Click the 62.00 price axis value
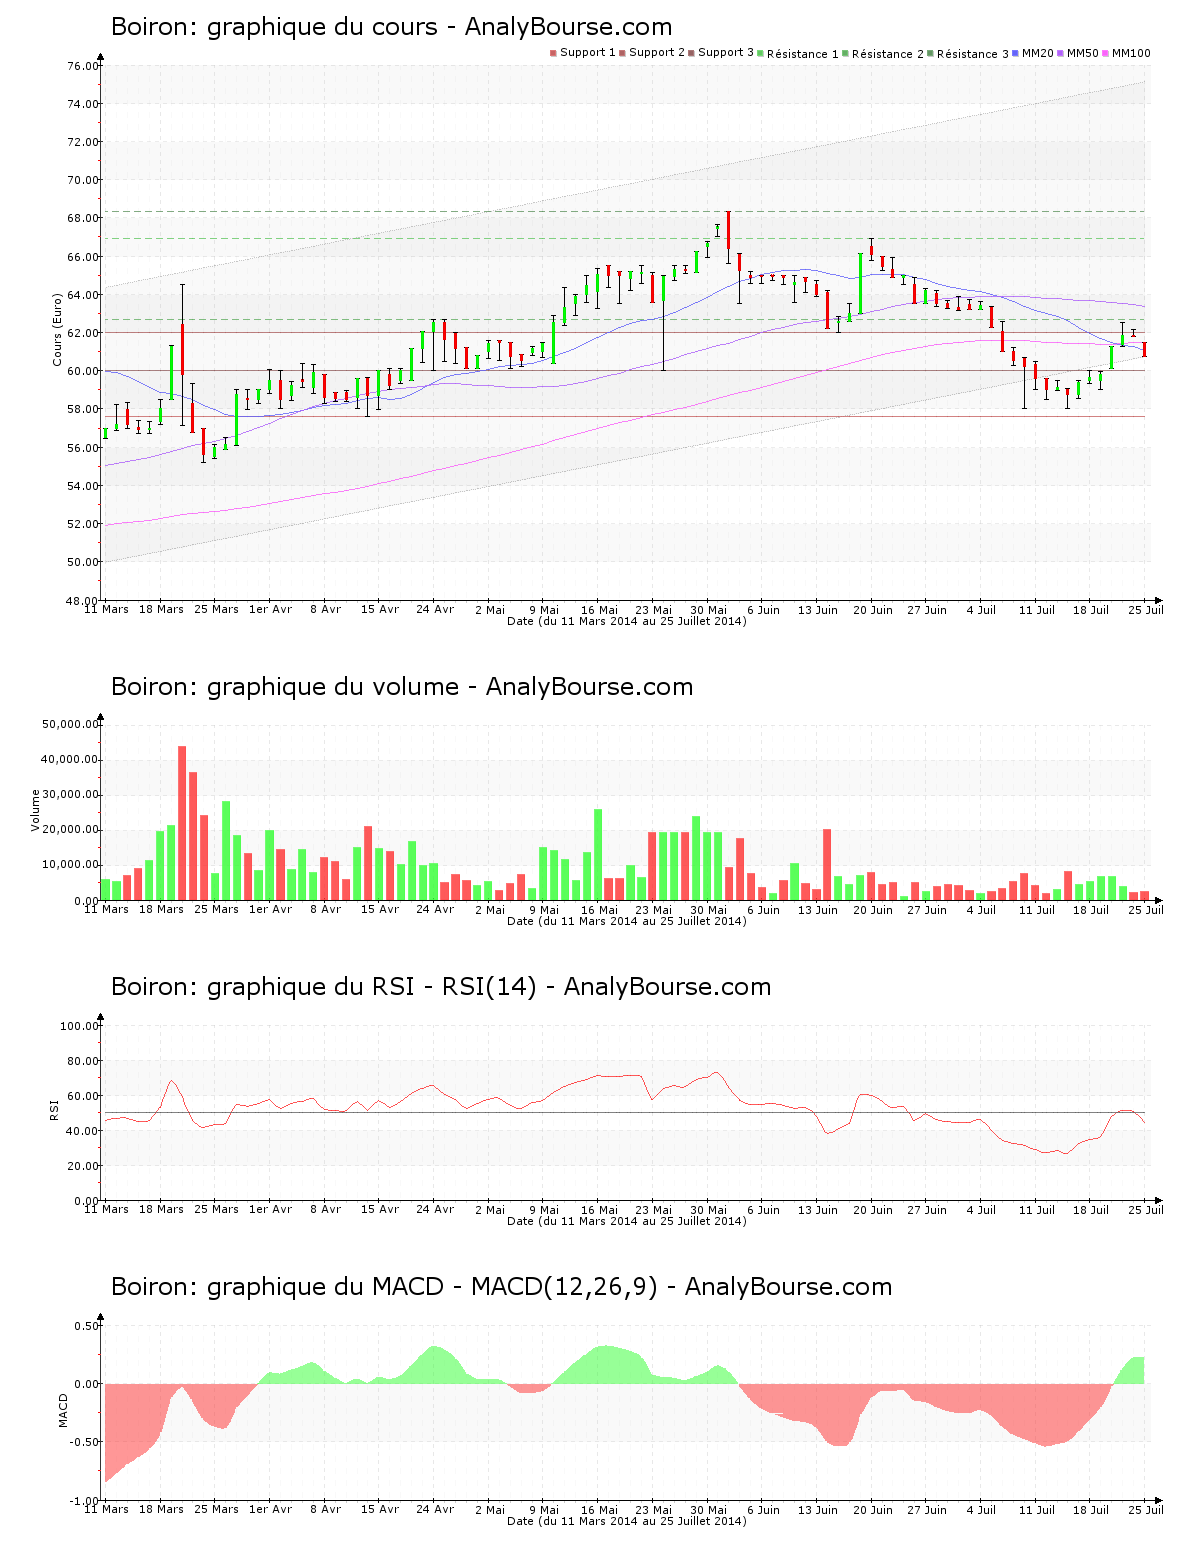This screenshot has height=1550, width=1200. (x=82, y=333)
